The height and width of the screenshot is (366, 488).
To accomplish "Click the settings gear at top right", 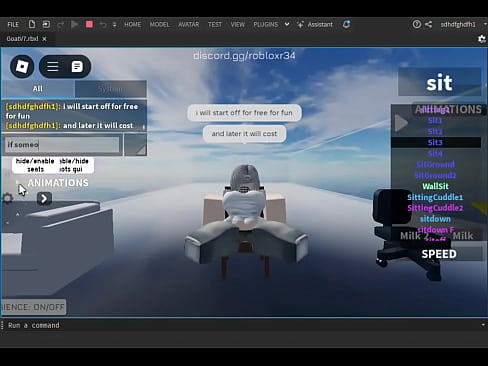I will (482, 39).
